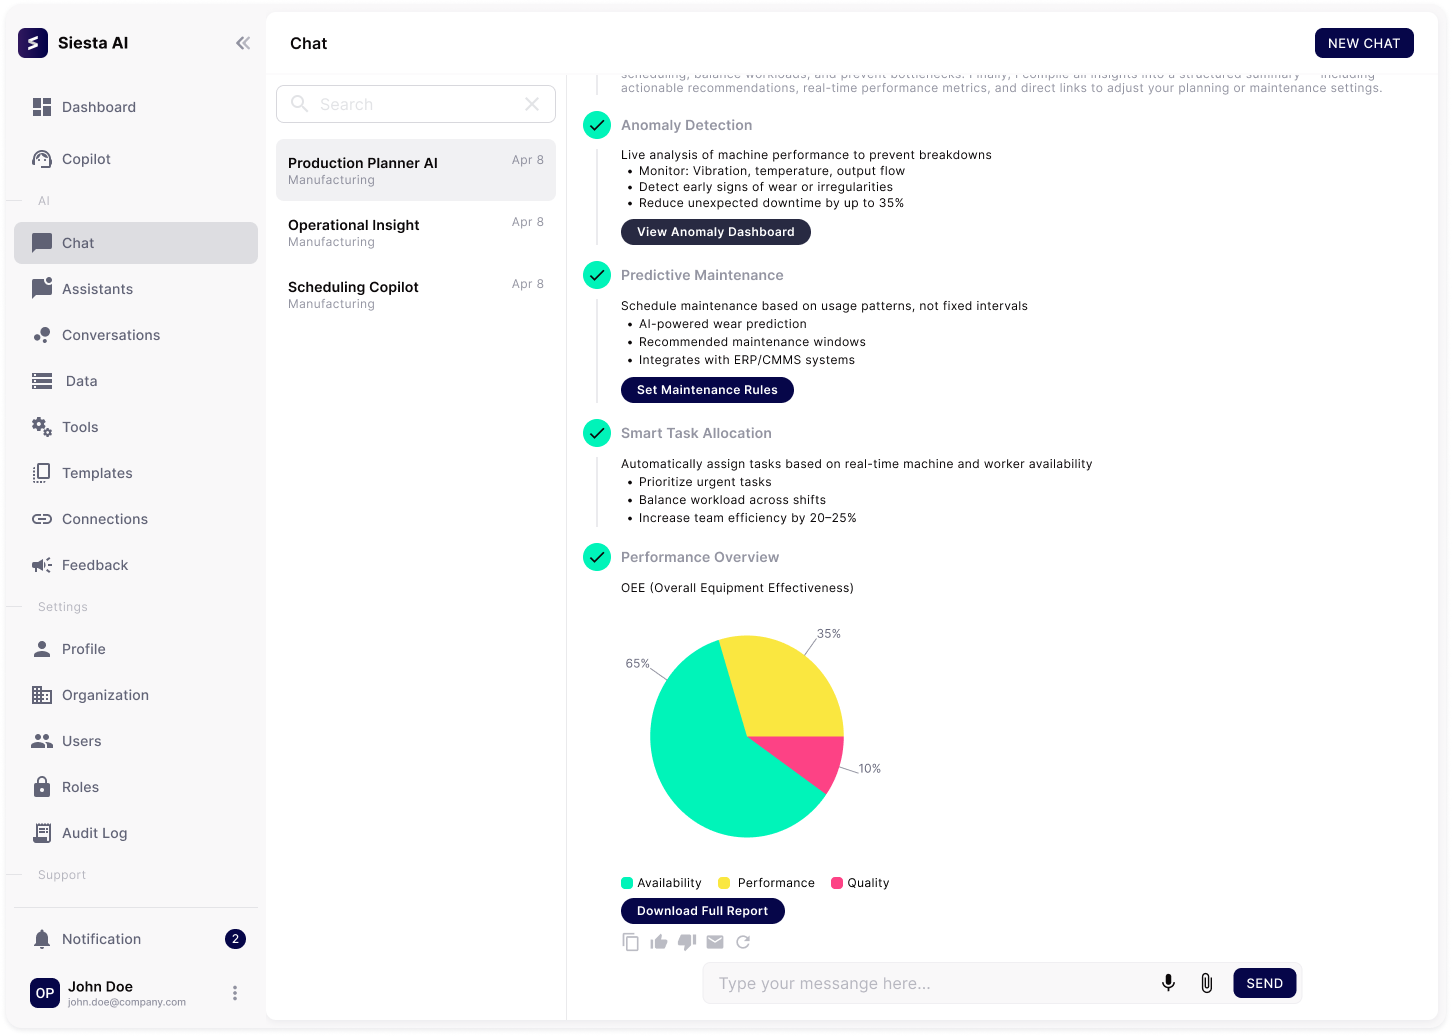
Task: Open John Doe account options menu
Action: 235,993
